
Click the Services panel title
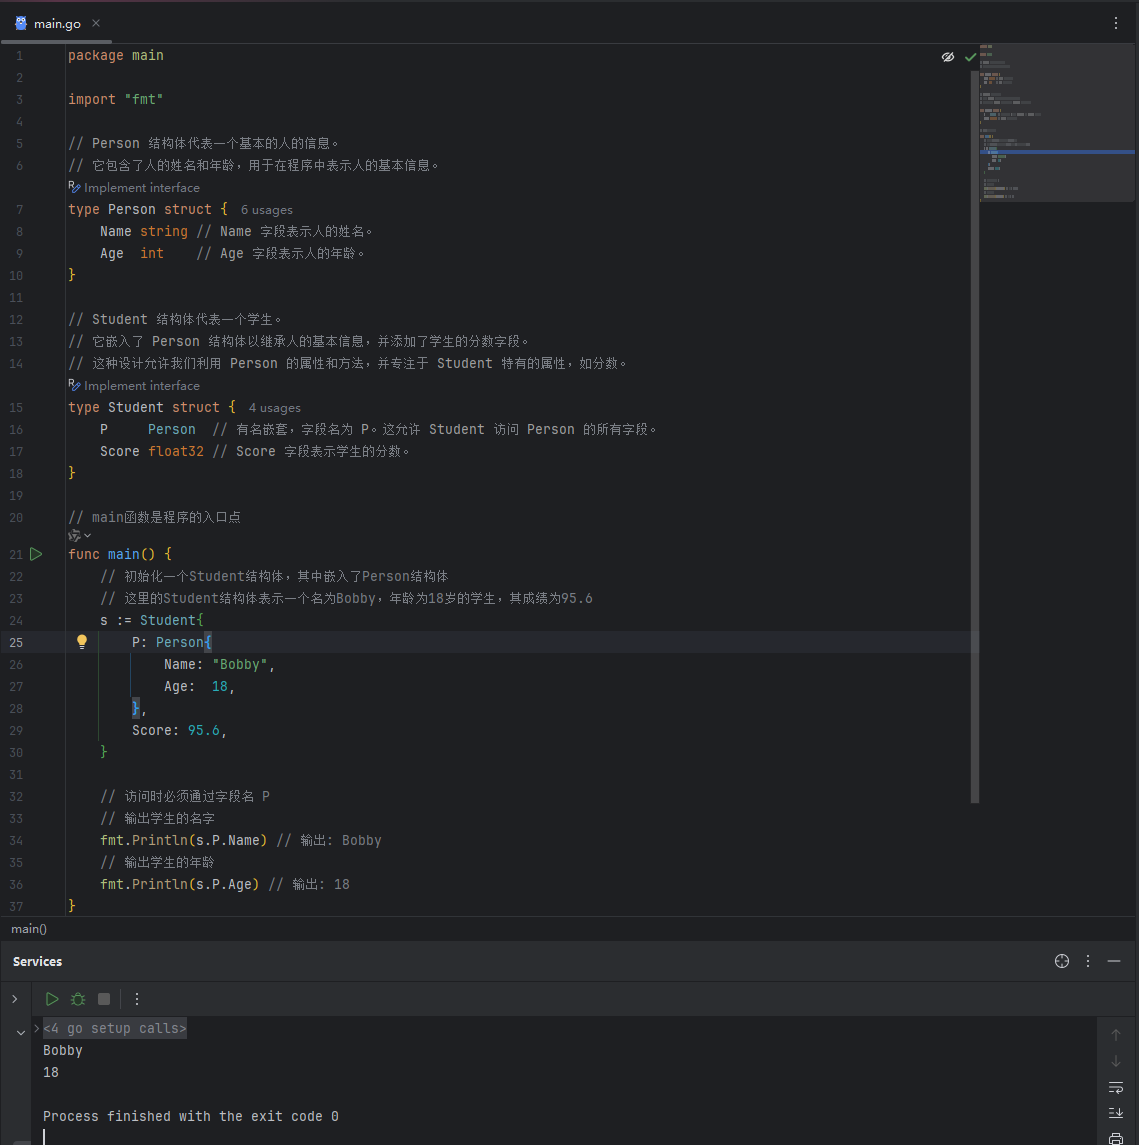(x=37, y=962)
